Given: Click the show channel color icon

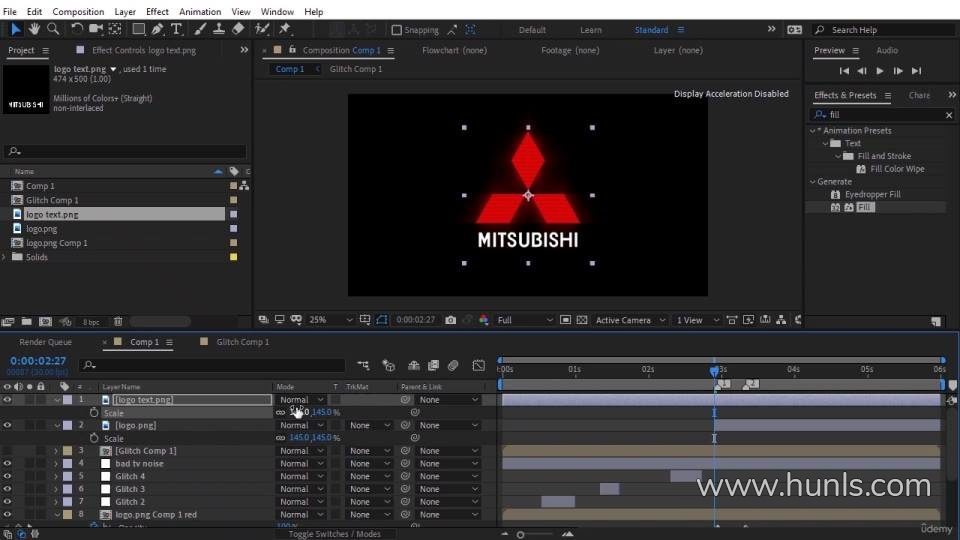Looking at the screenshot, I should 484,320.
